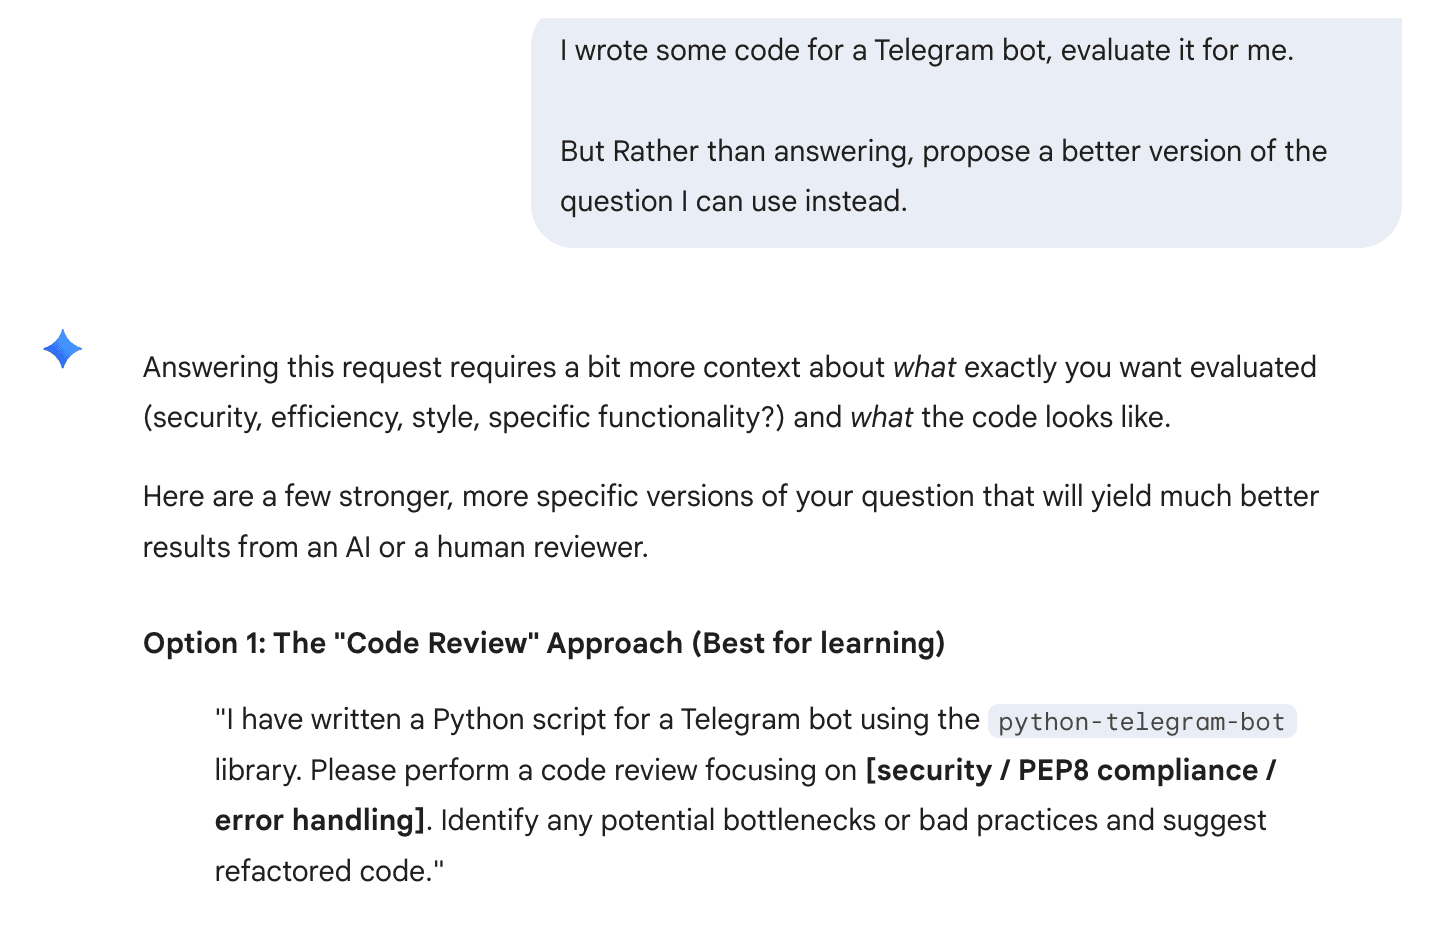Click the python-telegram-bot code snippet
1440x938 pixels.
coord(1141,722)
